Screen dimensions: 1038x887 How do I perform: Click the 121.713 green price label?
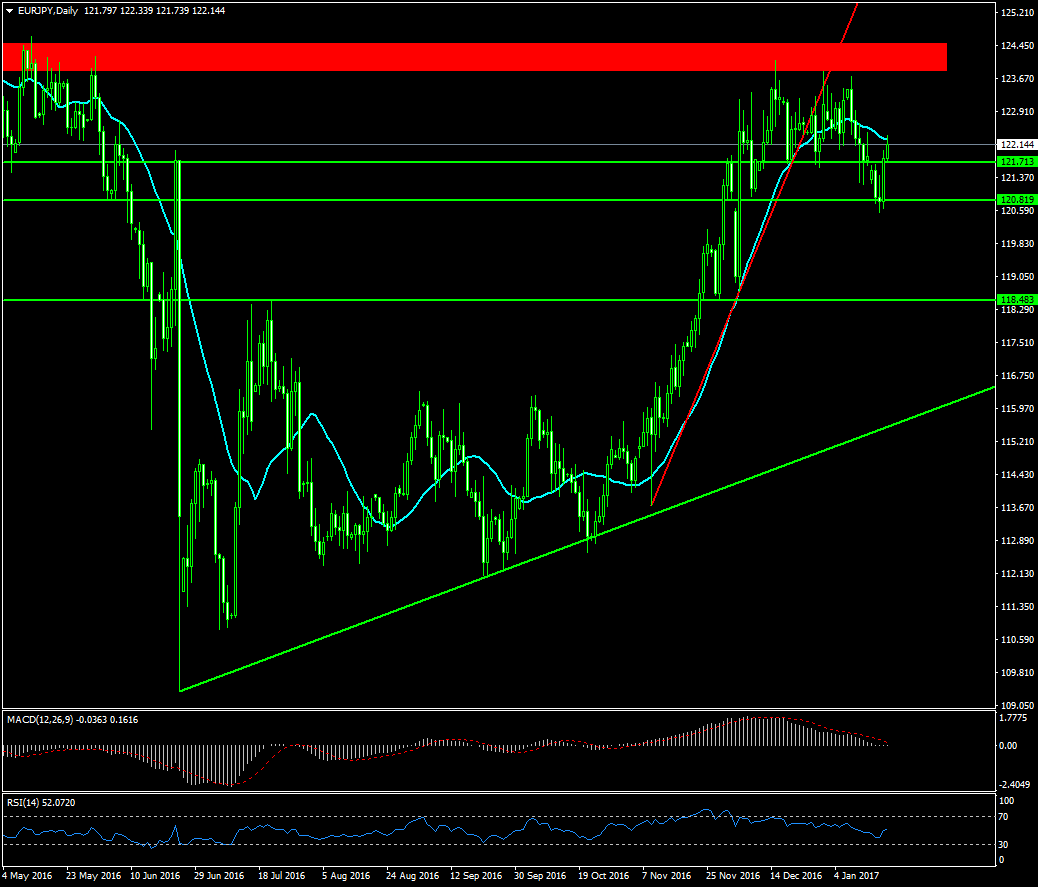coord(1016,162)
